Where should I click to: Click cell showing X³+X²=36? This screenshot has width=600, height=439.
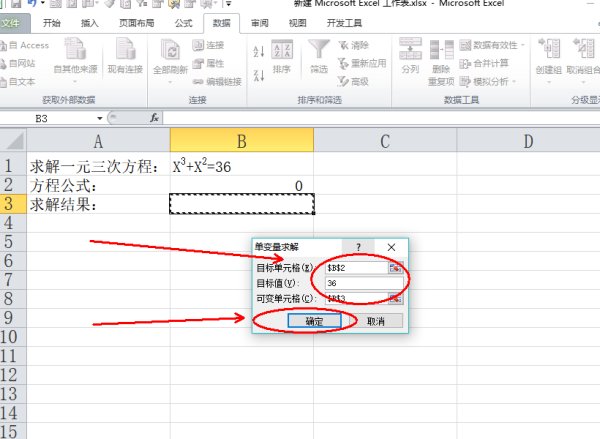tap(242, 166)
